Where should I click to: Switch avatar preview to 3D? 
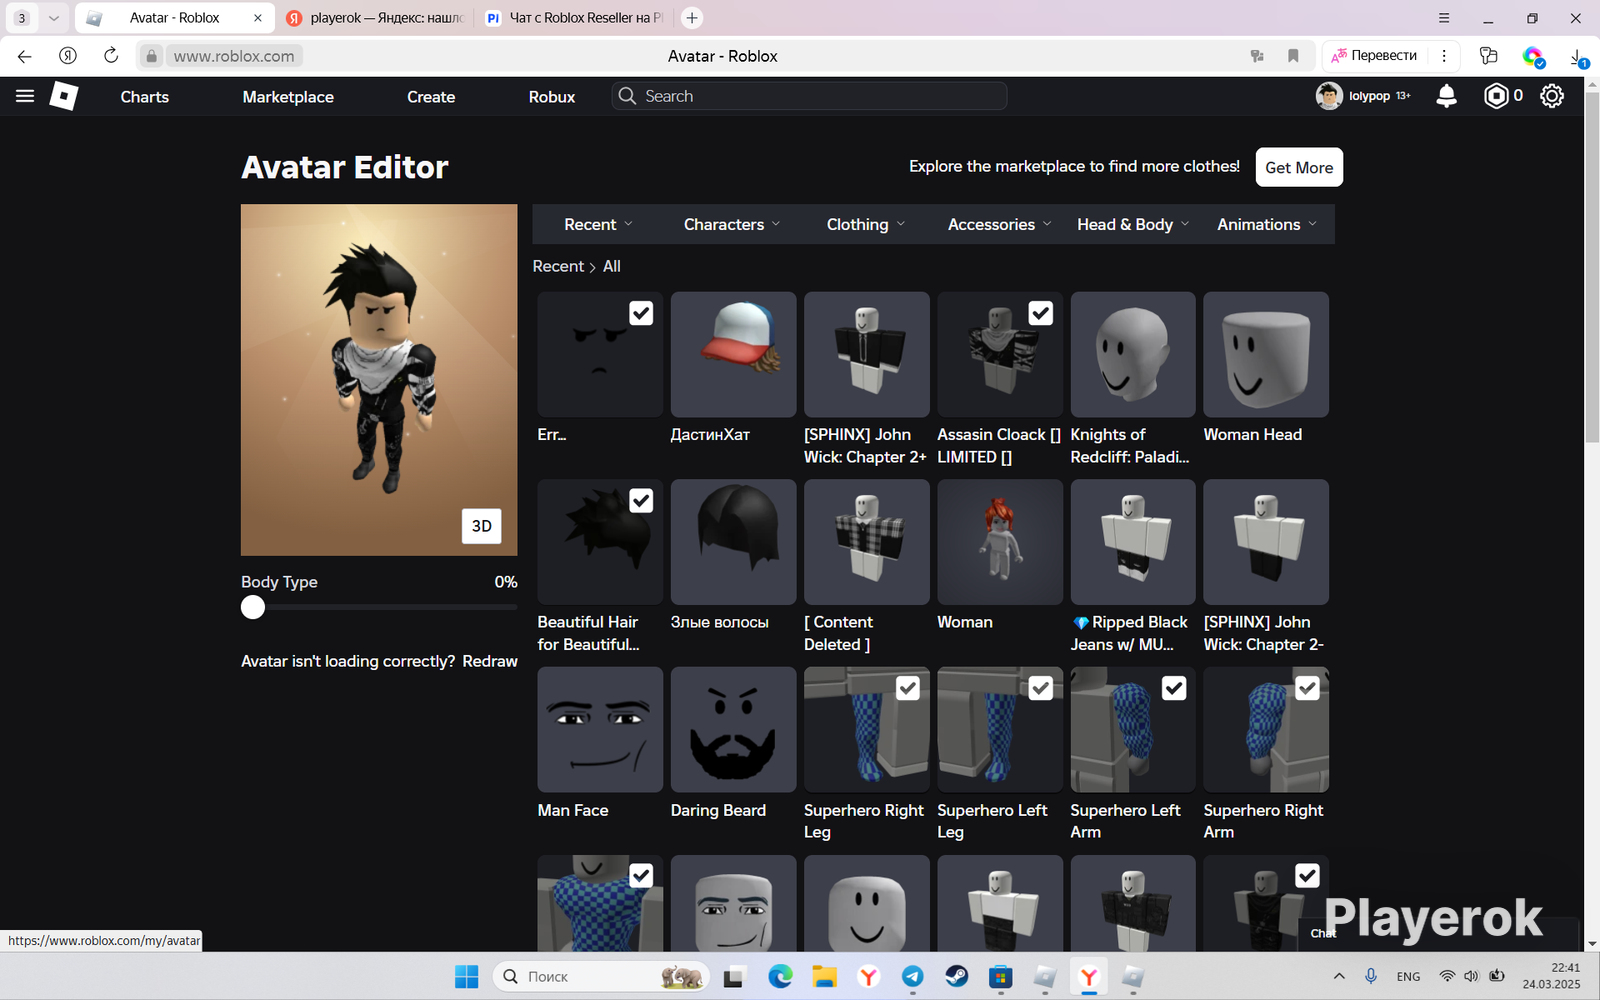click(x=481, y=526)
